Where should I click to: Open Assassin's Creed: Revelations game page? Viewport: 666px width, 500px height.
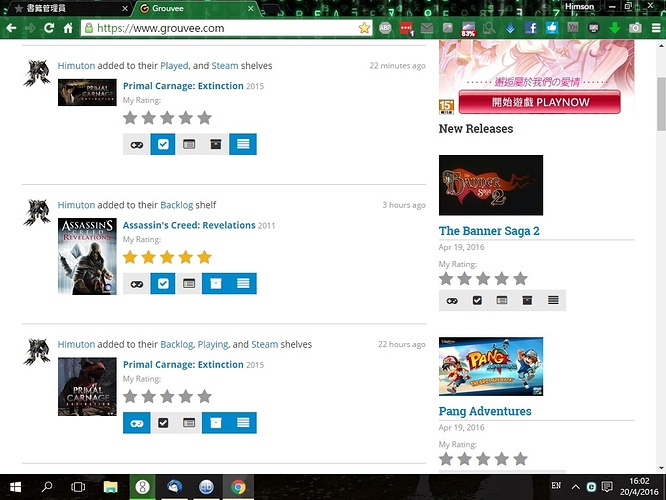pos(189,225)
